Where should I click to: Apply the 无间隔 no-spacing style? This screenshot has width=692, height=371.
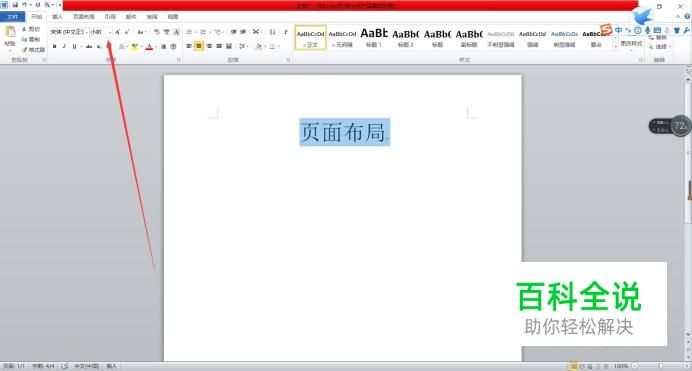point(342,37)
